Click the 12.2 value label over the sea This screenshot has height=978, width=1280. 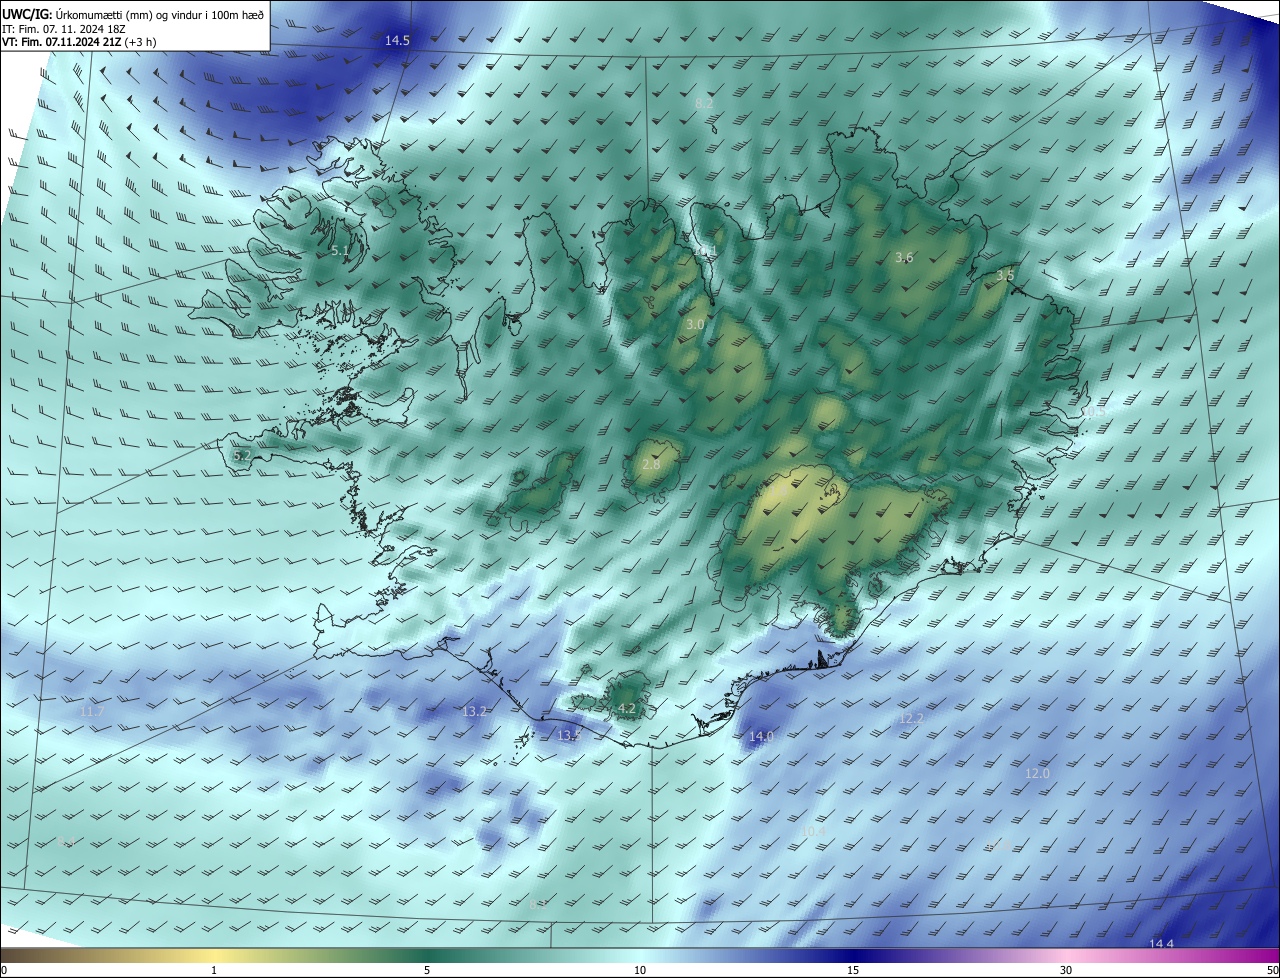coord(911,719)
